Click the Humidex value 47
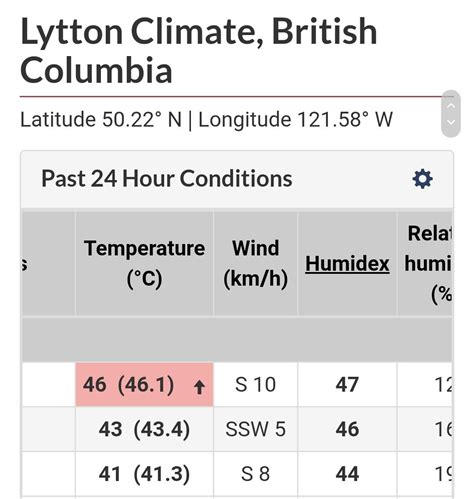The image size is (474, 499). click(347, 384)
